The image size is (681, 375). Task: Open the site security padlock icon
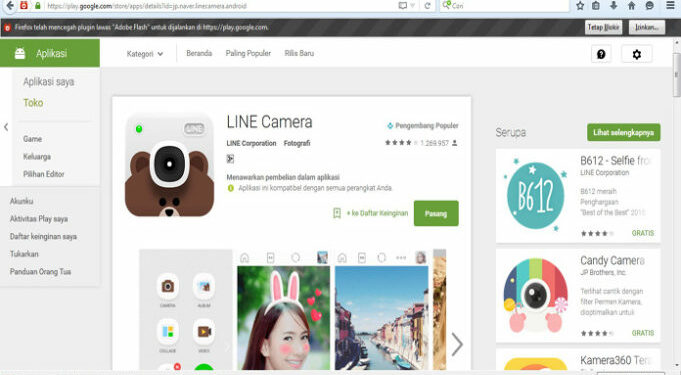38,6
